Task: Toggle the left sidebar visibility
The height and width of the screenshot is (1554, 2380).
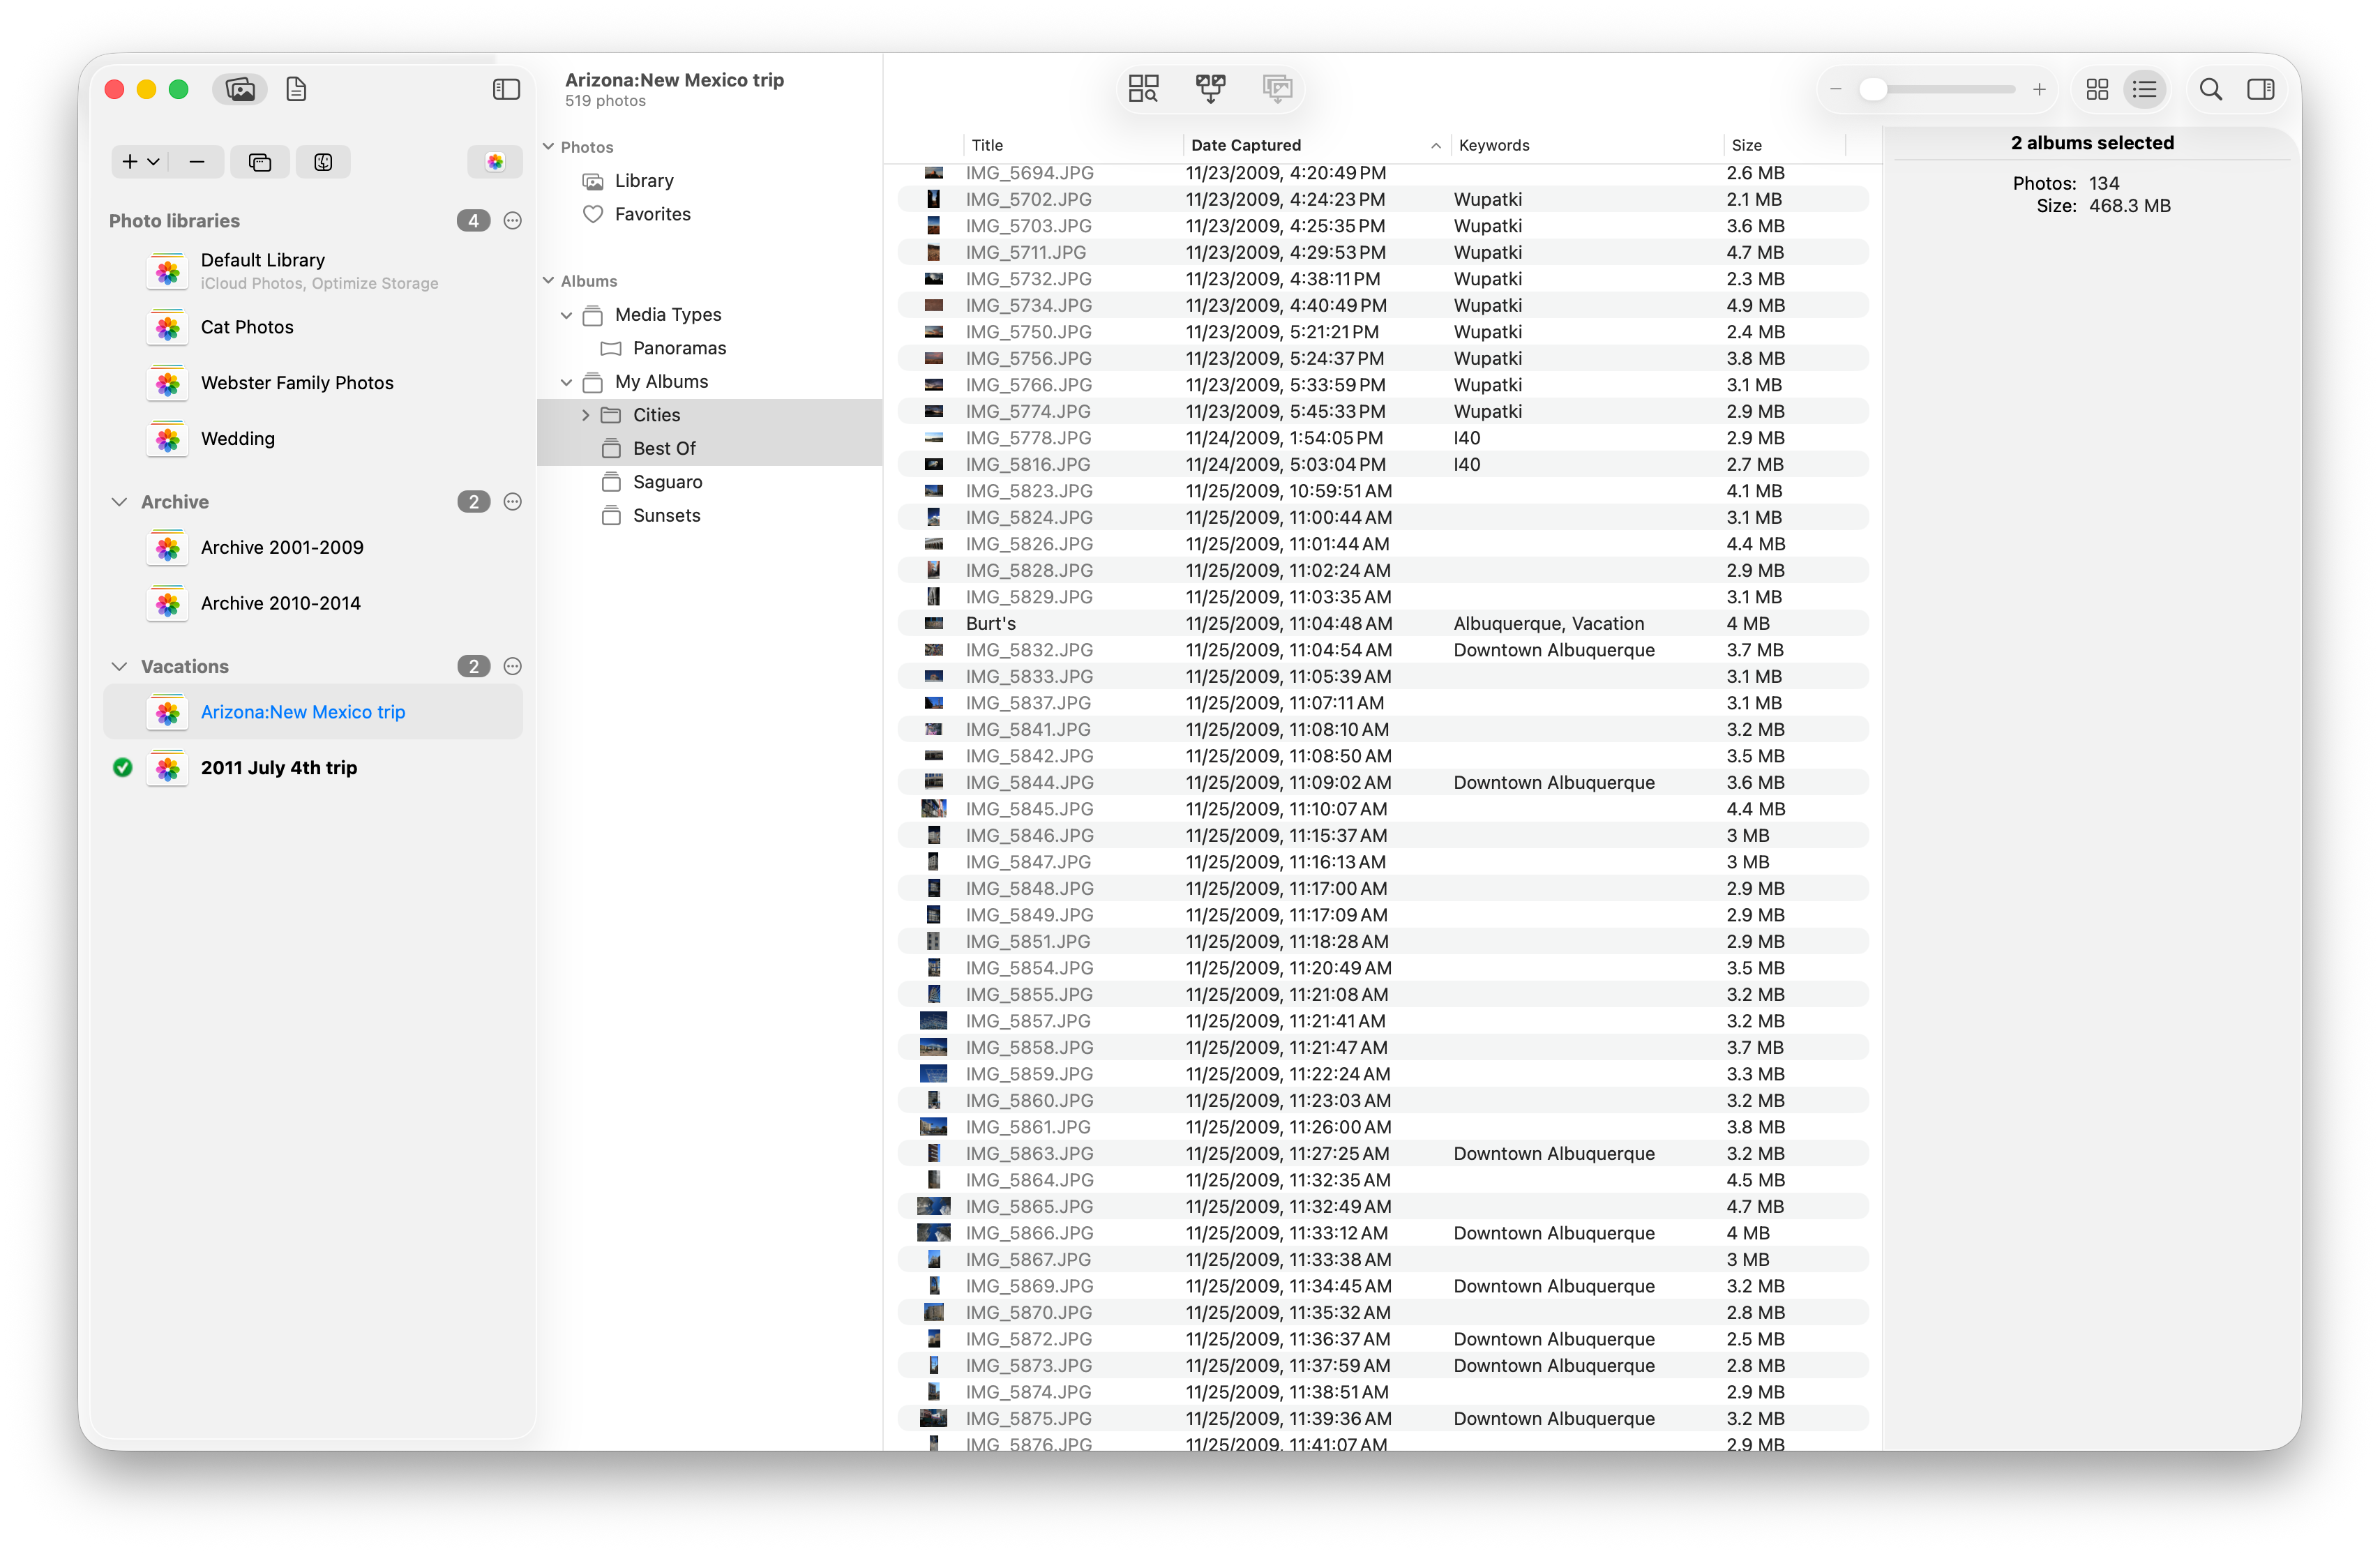Action: pos(506,90)
